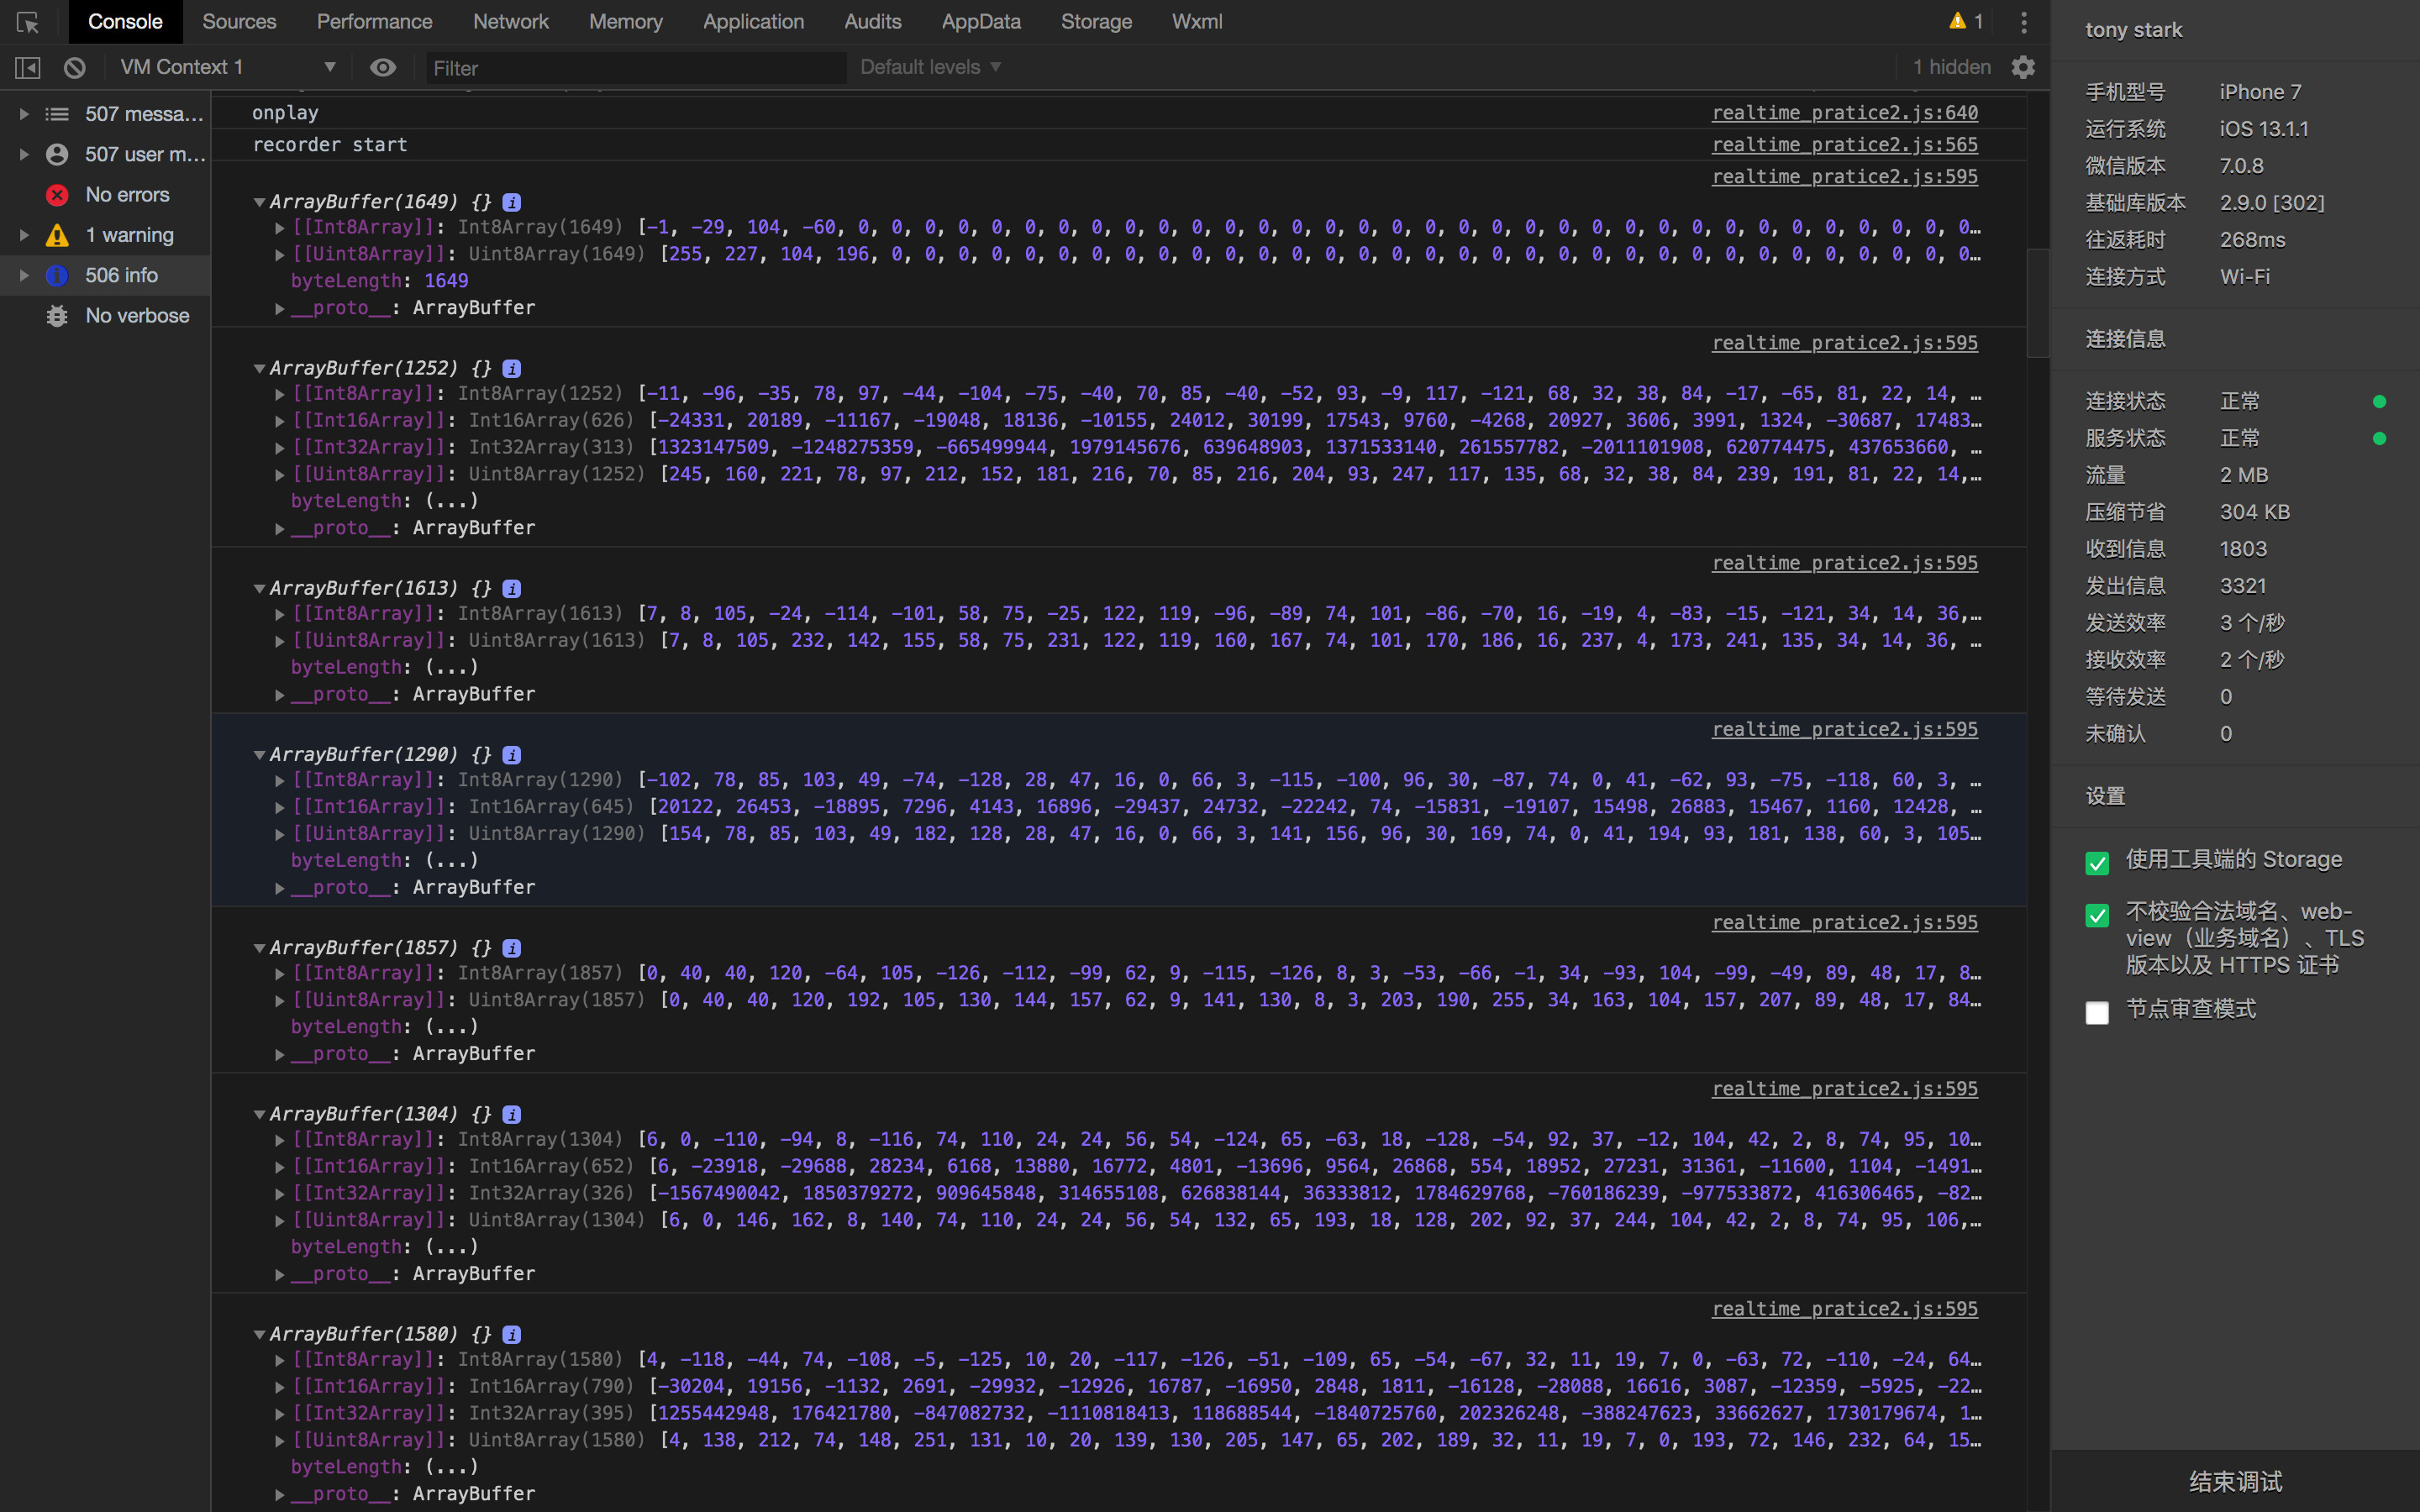
Task: Evaluate byteLength (...) of ArrayBuffer(1252)
Action: pyautogui.click(x=452, y=501)
